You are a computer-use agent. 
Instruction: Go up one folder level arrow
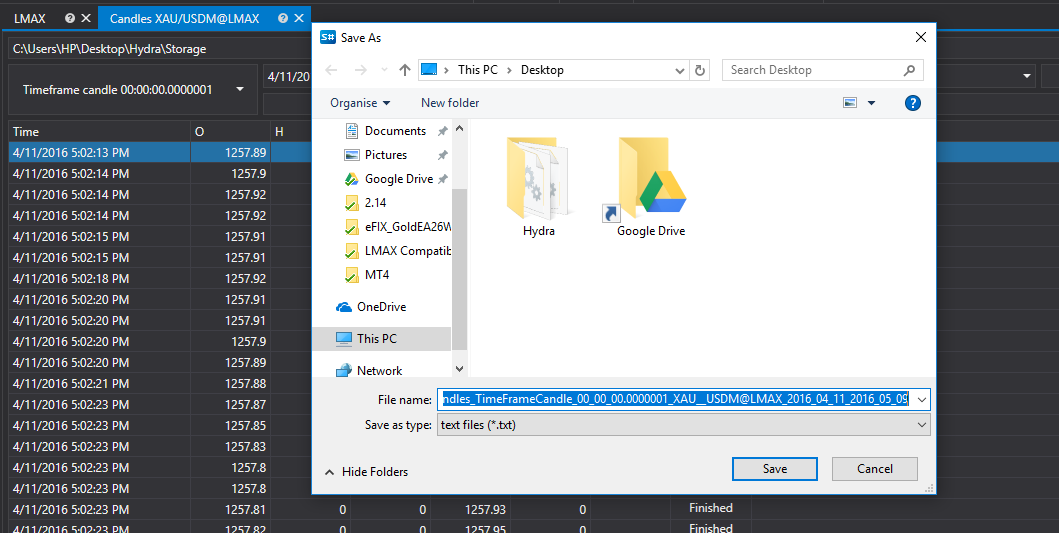pos(405,70)
